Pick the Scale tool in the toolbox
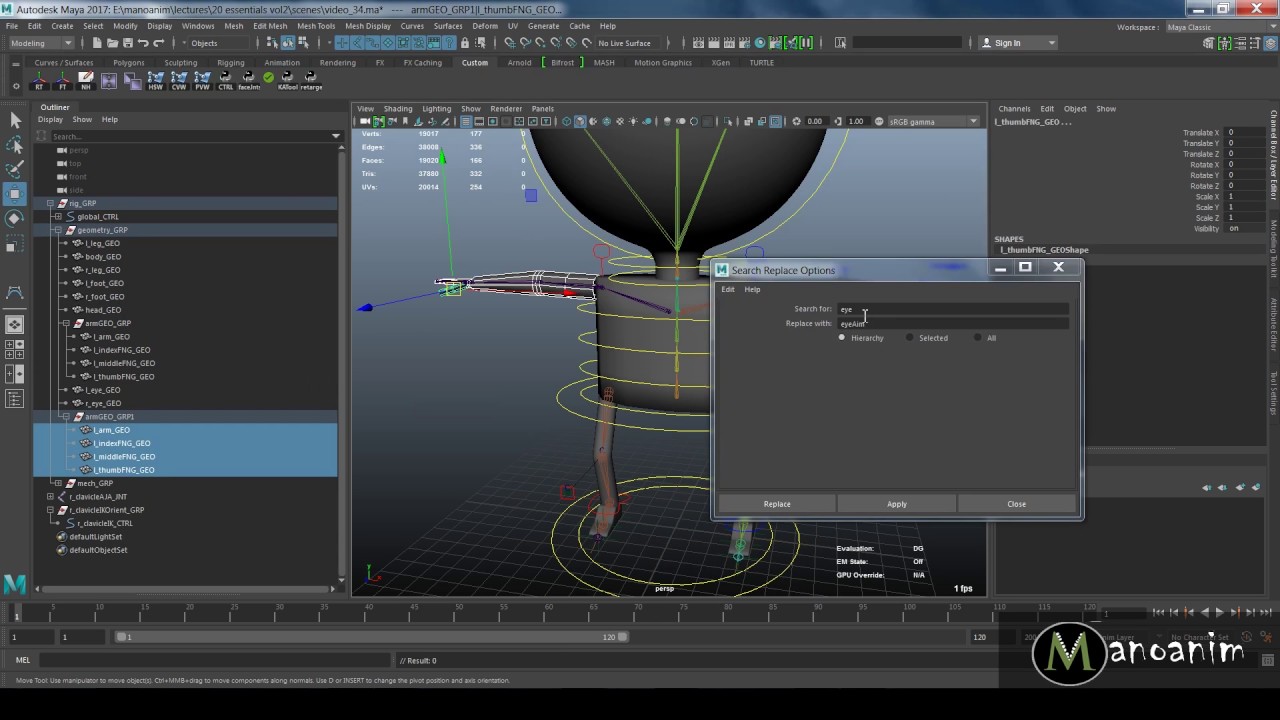This screenshot has height=720, width=1280. point(15,243)
